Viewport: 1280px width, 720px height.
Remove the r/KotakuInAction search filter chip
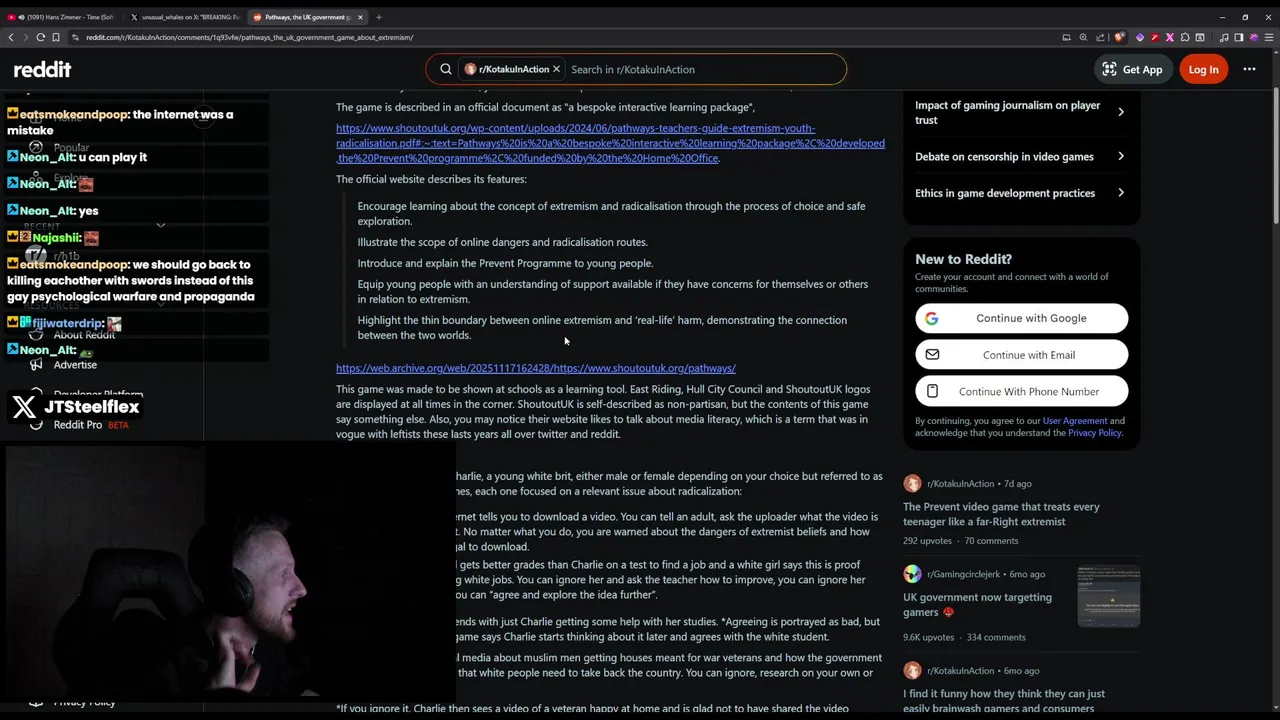556,69
